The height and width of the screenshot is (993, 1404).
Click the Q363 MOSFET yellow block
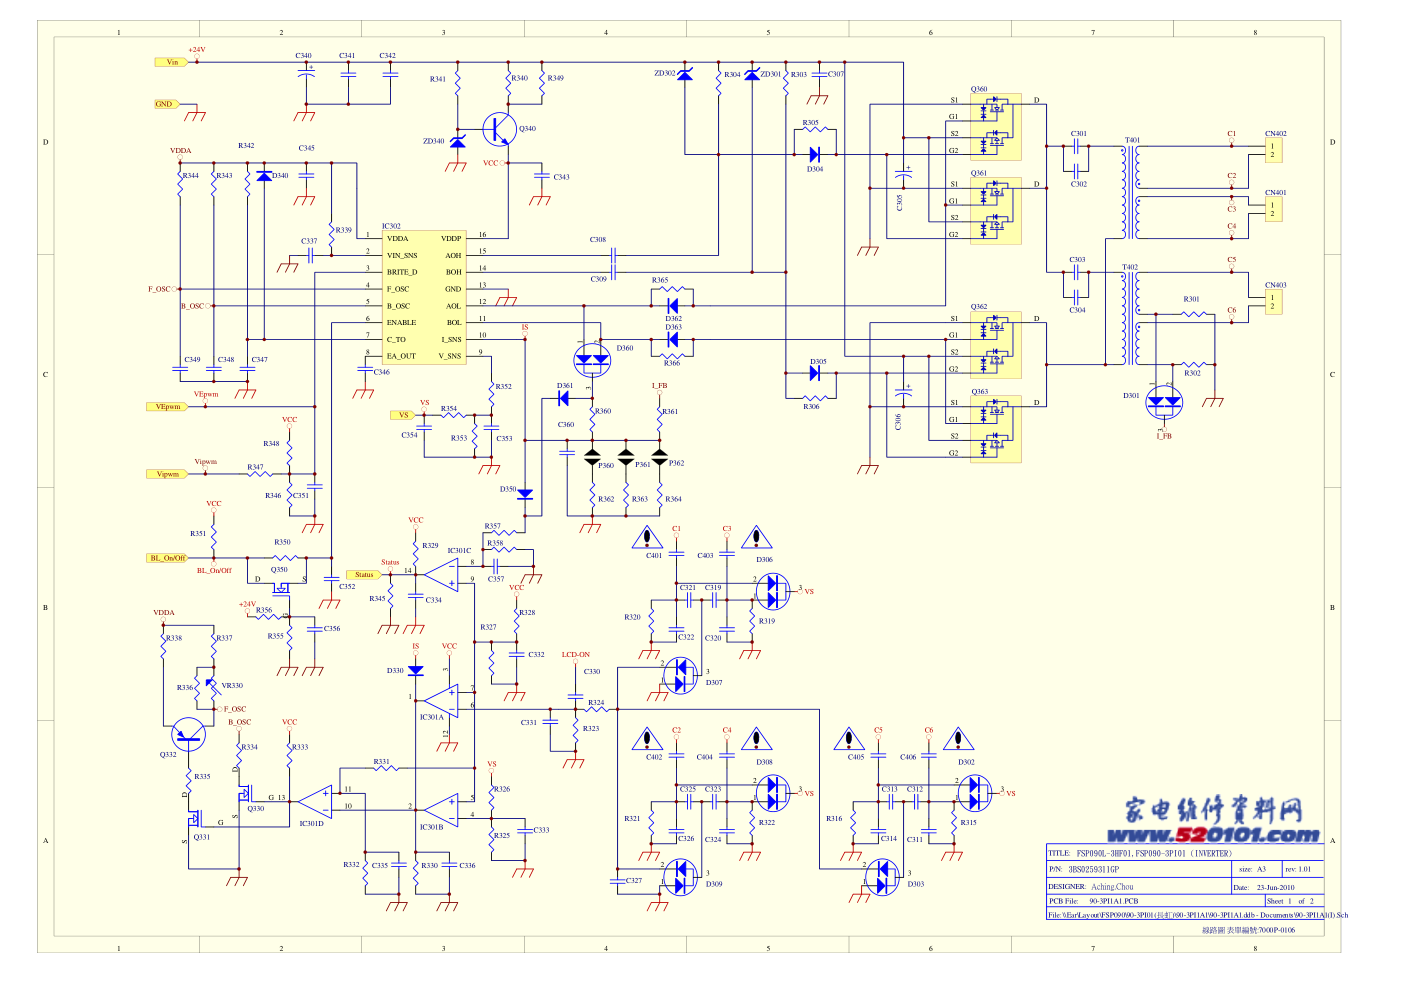(995, 429)
